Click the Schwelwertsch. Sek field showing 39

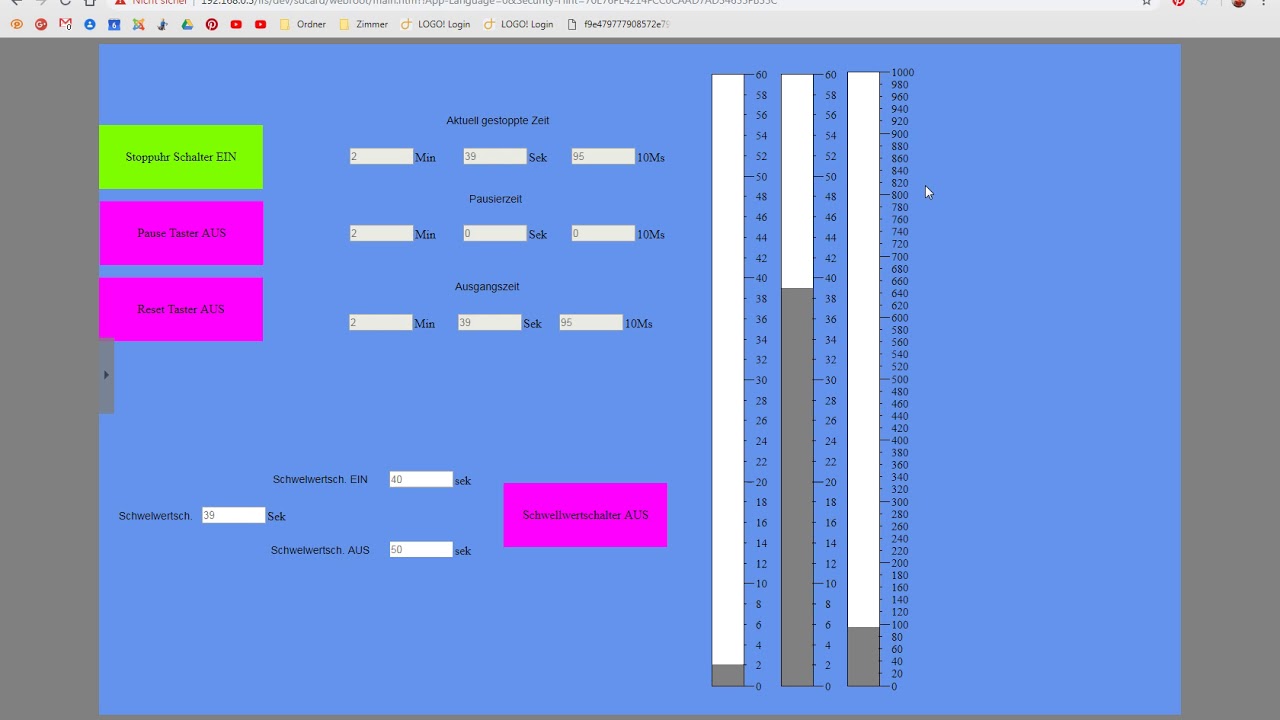(233, 515)
